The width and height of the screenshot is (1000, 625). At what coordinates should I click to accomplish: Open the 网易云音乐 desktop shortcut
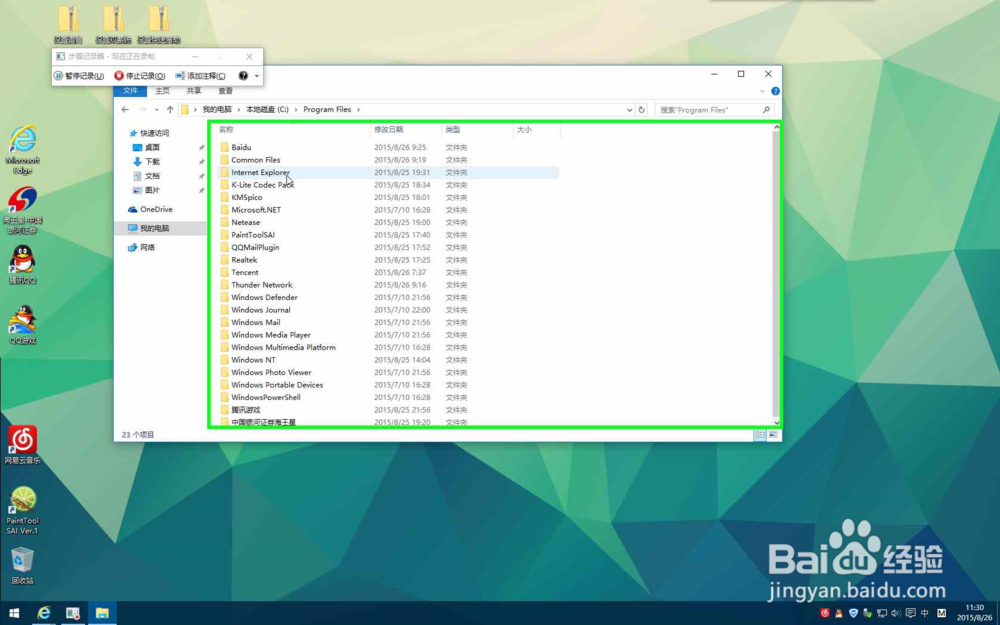point(23,445)
